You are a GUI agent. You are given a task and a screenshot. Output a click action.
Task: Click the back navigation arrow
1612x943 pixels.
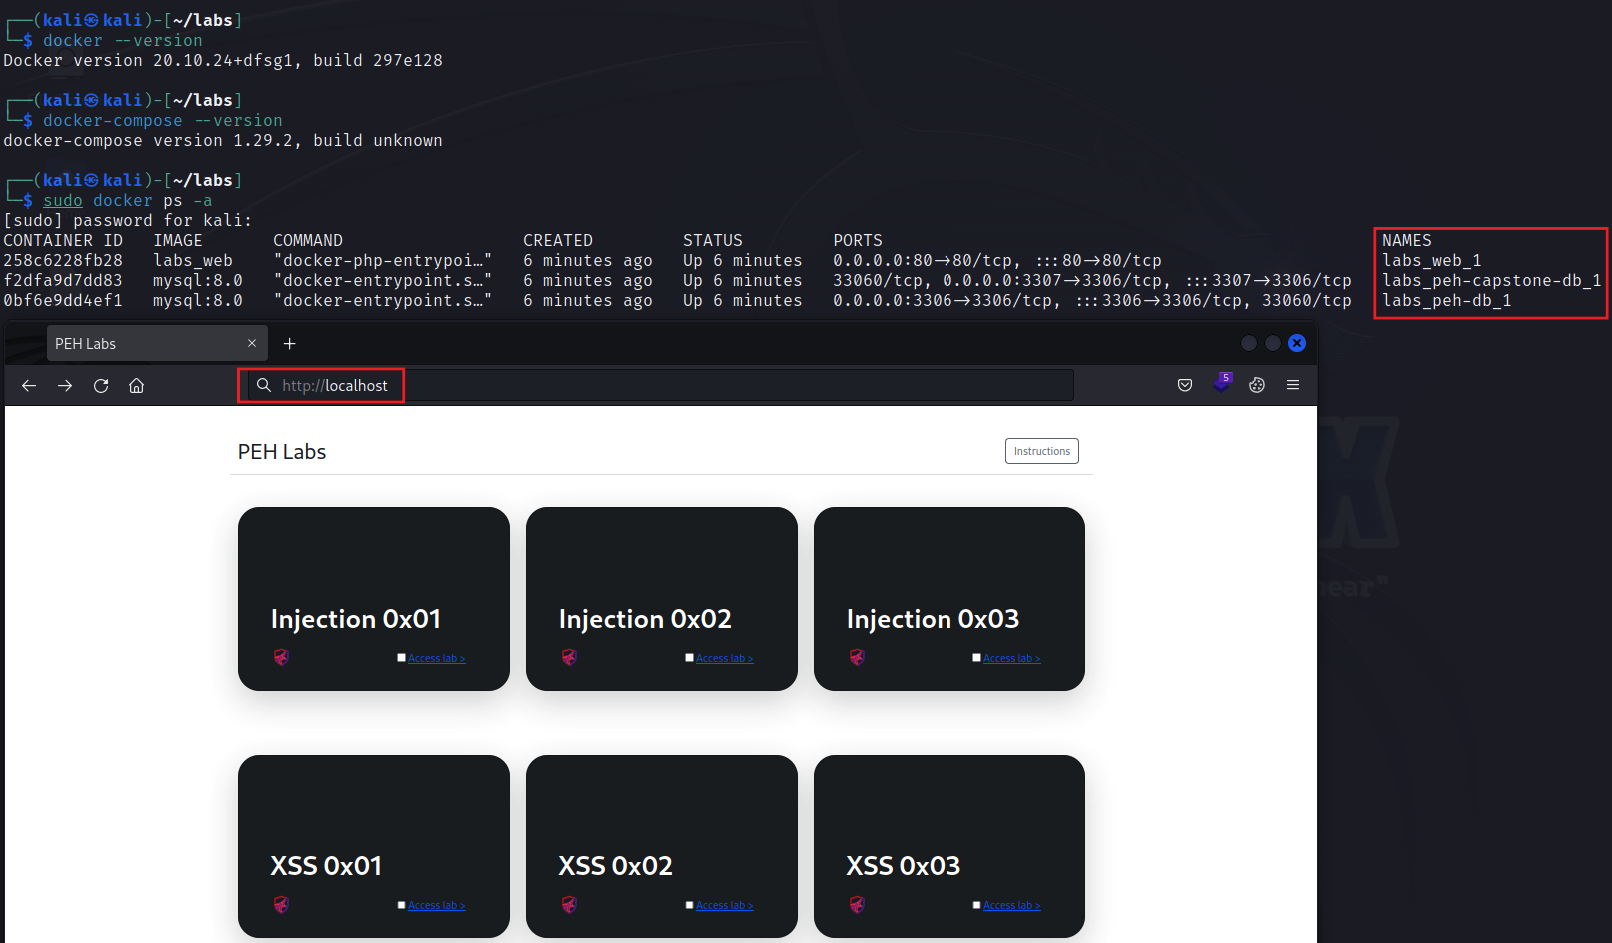pyautogui.click(x=28, y=384)
